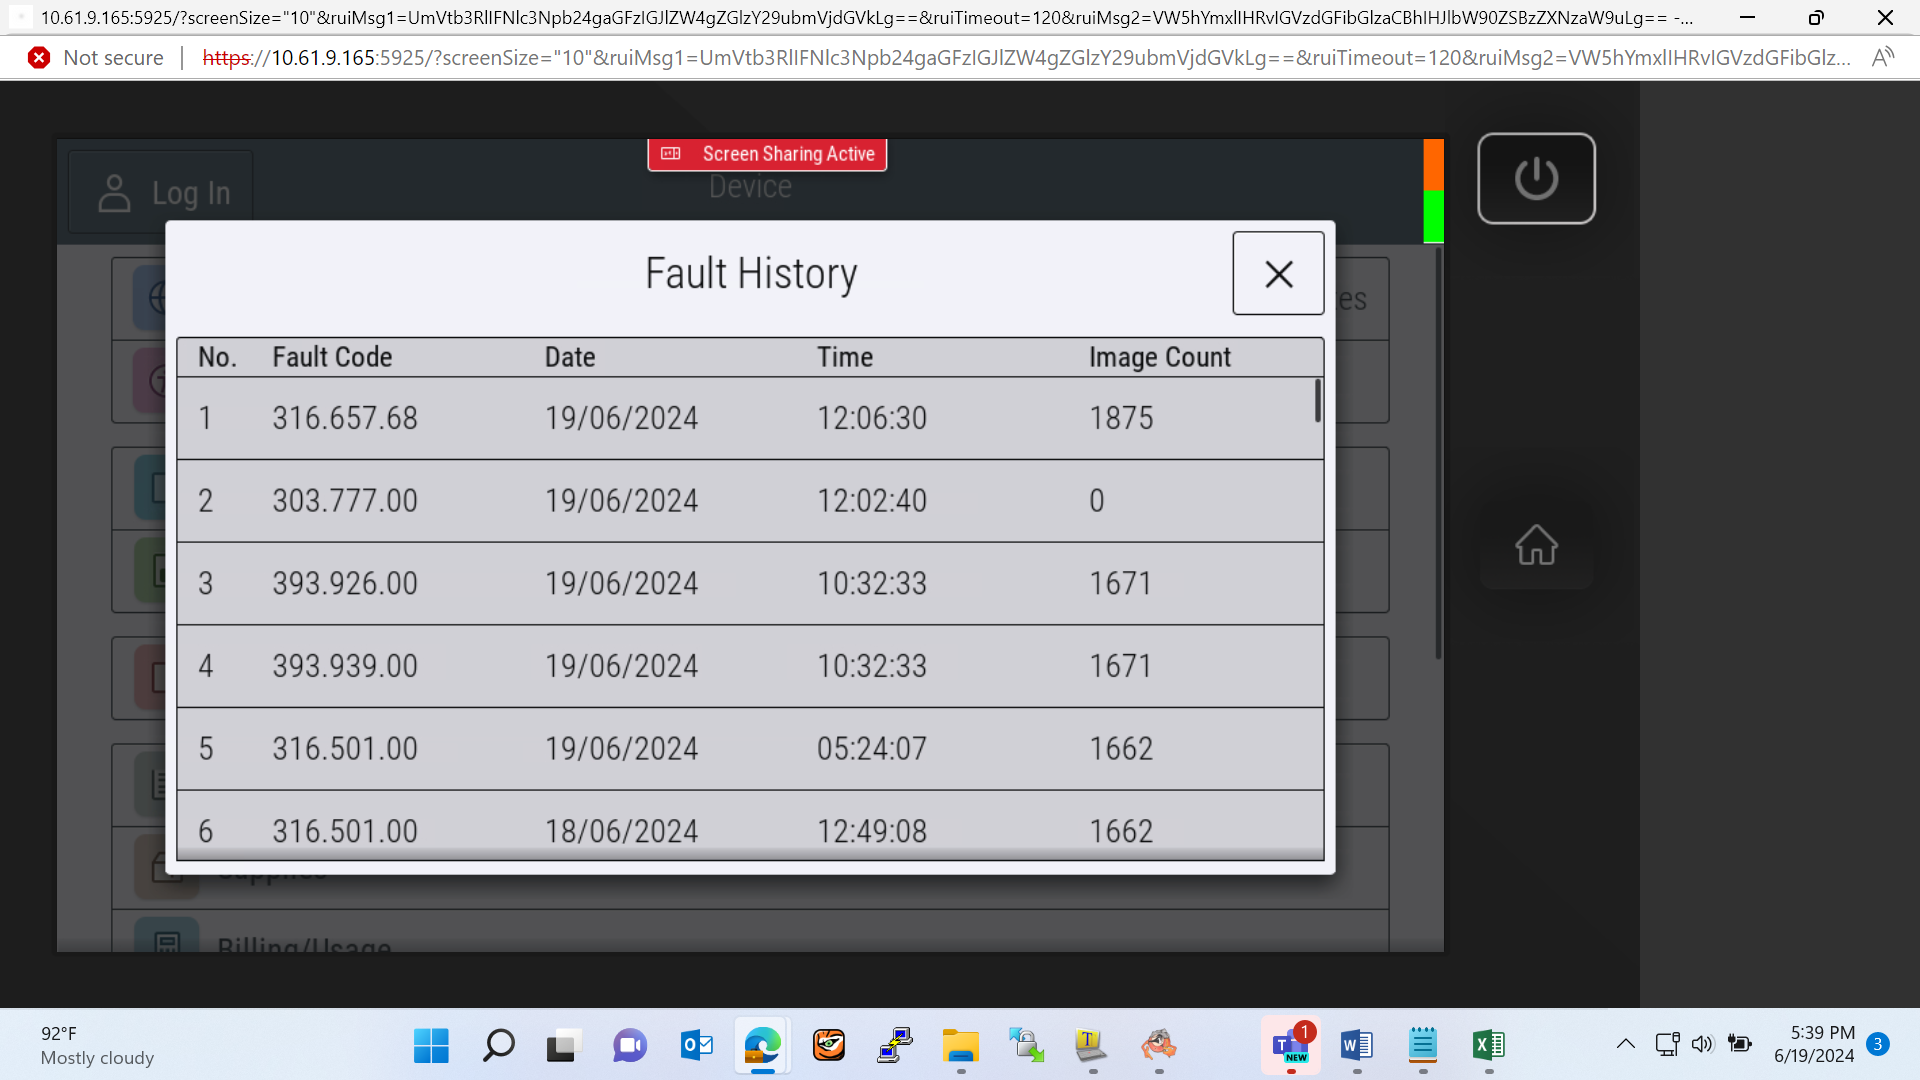Click the printer power button icon
The height and width of the screenshot is (1080, 1920).
[1536, 179]
